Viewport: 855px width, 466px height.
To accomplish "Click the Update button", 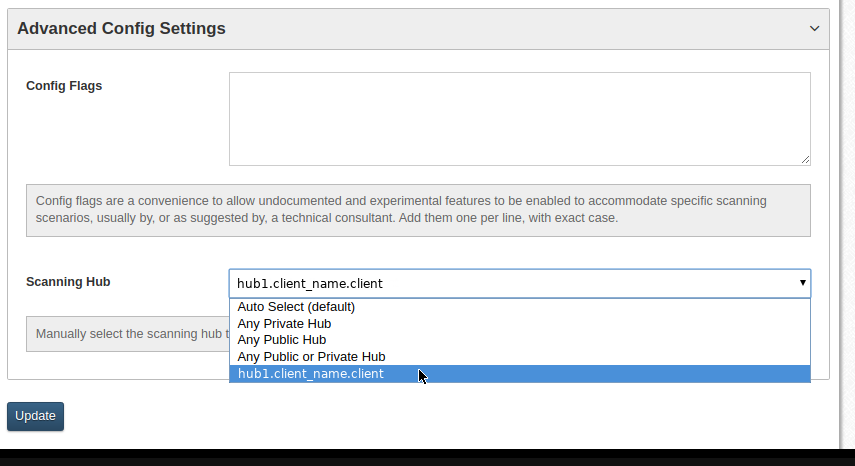I will (35, 416).
